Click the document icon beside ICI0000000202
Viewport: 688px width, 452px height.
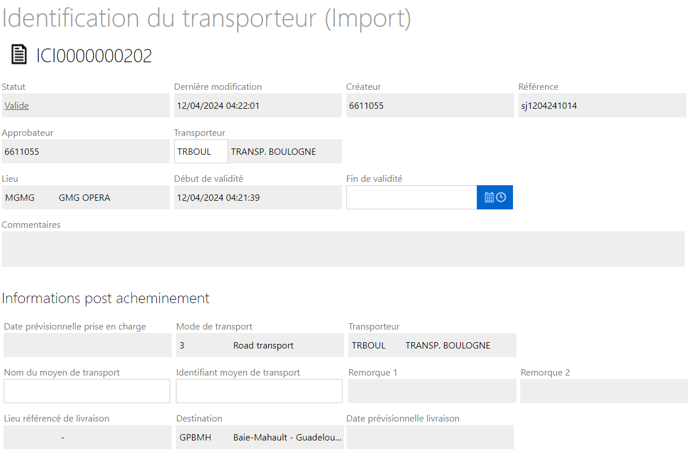(x=19, y=55)
